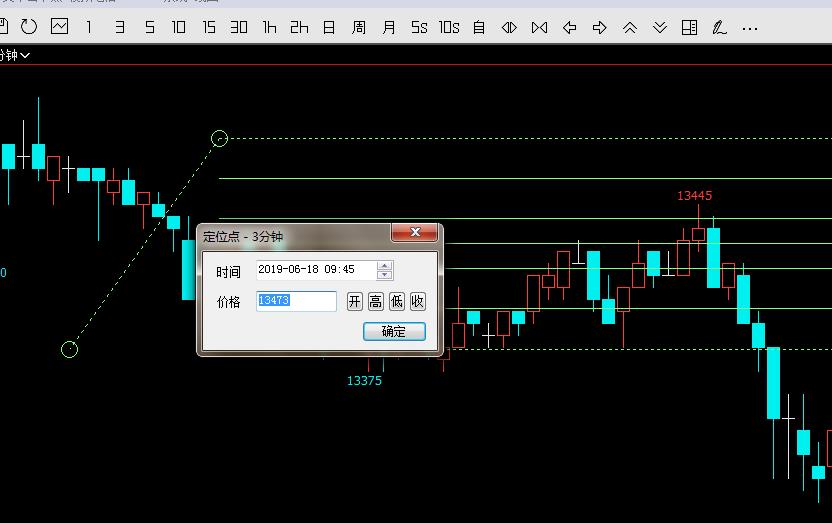Switch to the 15 minute period
This screenshot has width=832, height=523.
pyautogui.click(x=209, y=27)
